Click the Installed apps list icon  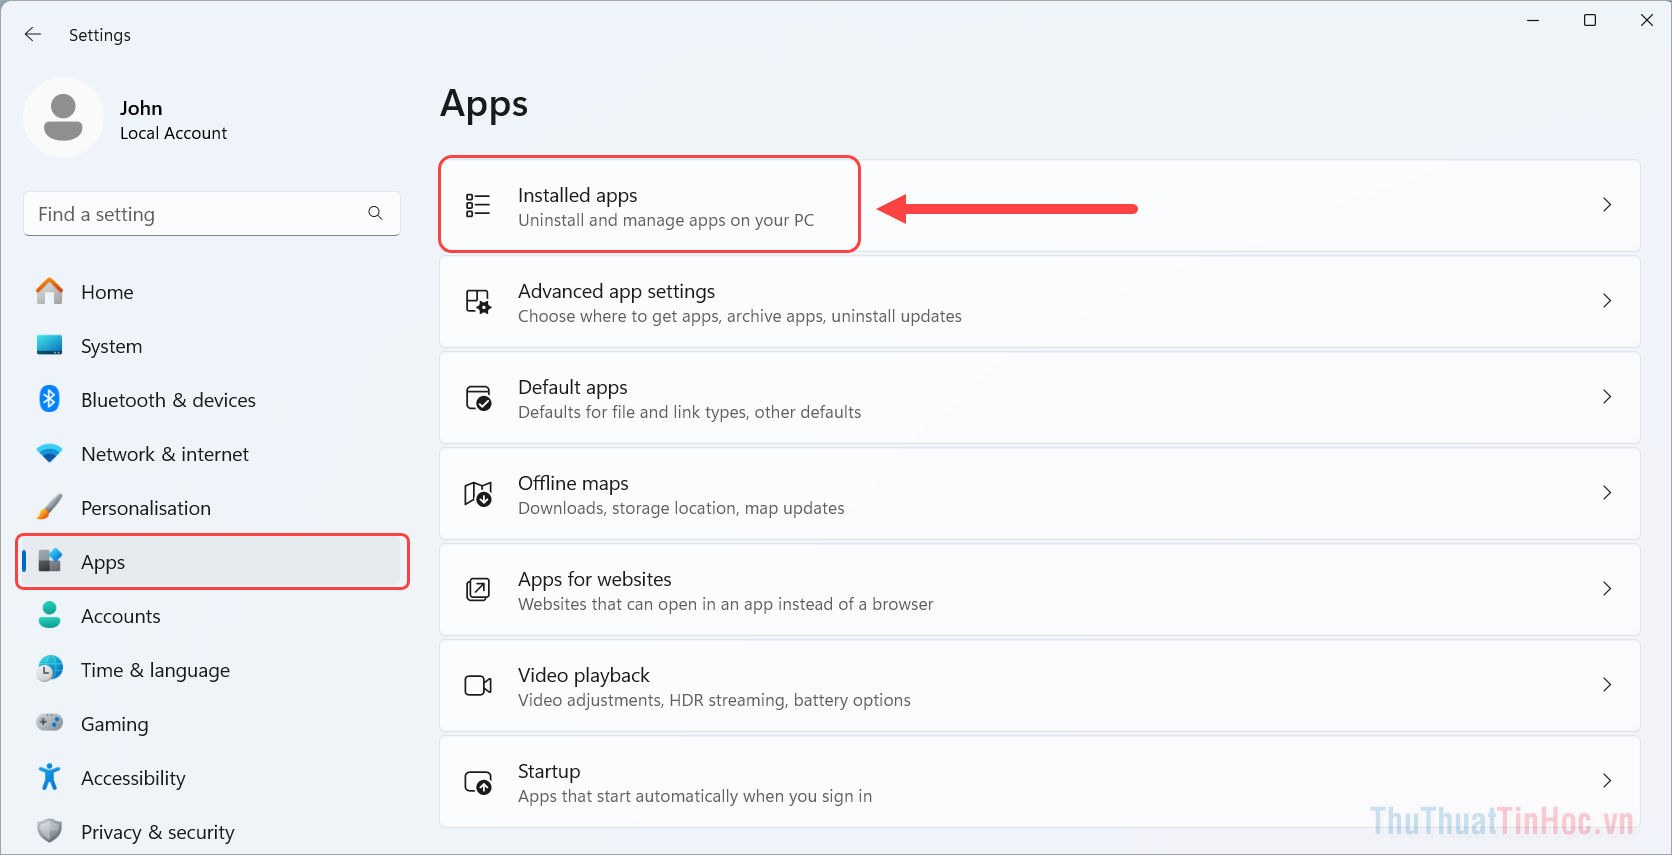(478, 205)
